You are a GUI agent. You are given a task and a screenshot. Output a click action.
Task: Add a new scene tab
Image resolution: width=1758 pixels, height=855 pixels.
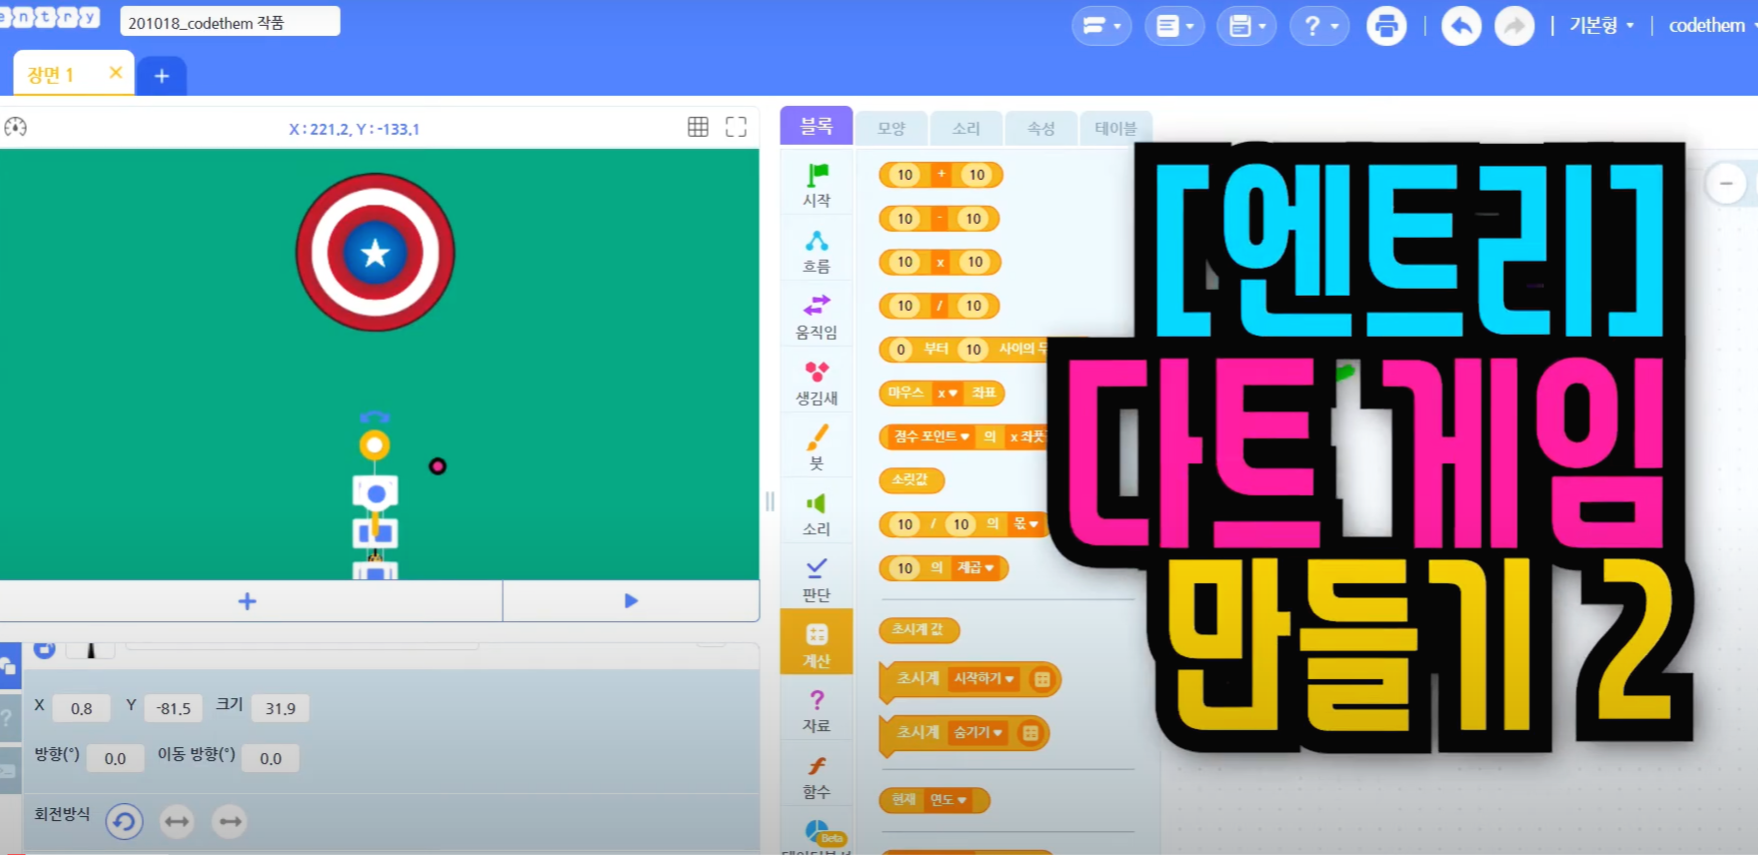(162, 76)
